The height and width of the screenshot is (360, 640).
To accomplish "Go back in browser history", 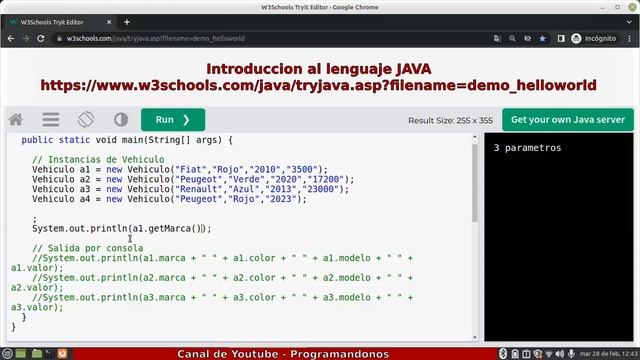I will pos(11,38).
